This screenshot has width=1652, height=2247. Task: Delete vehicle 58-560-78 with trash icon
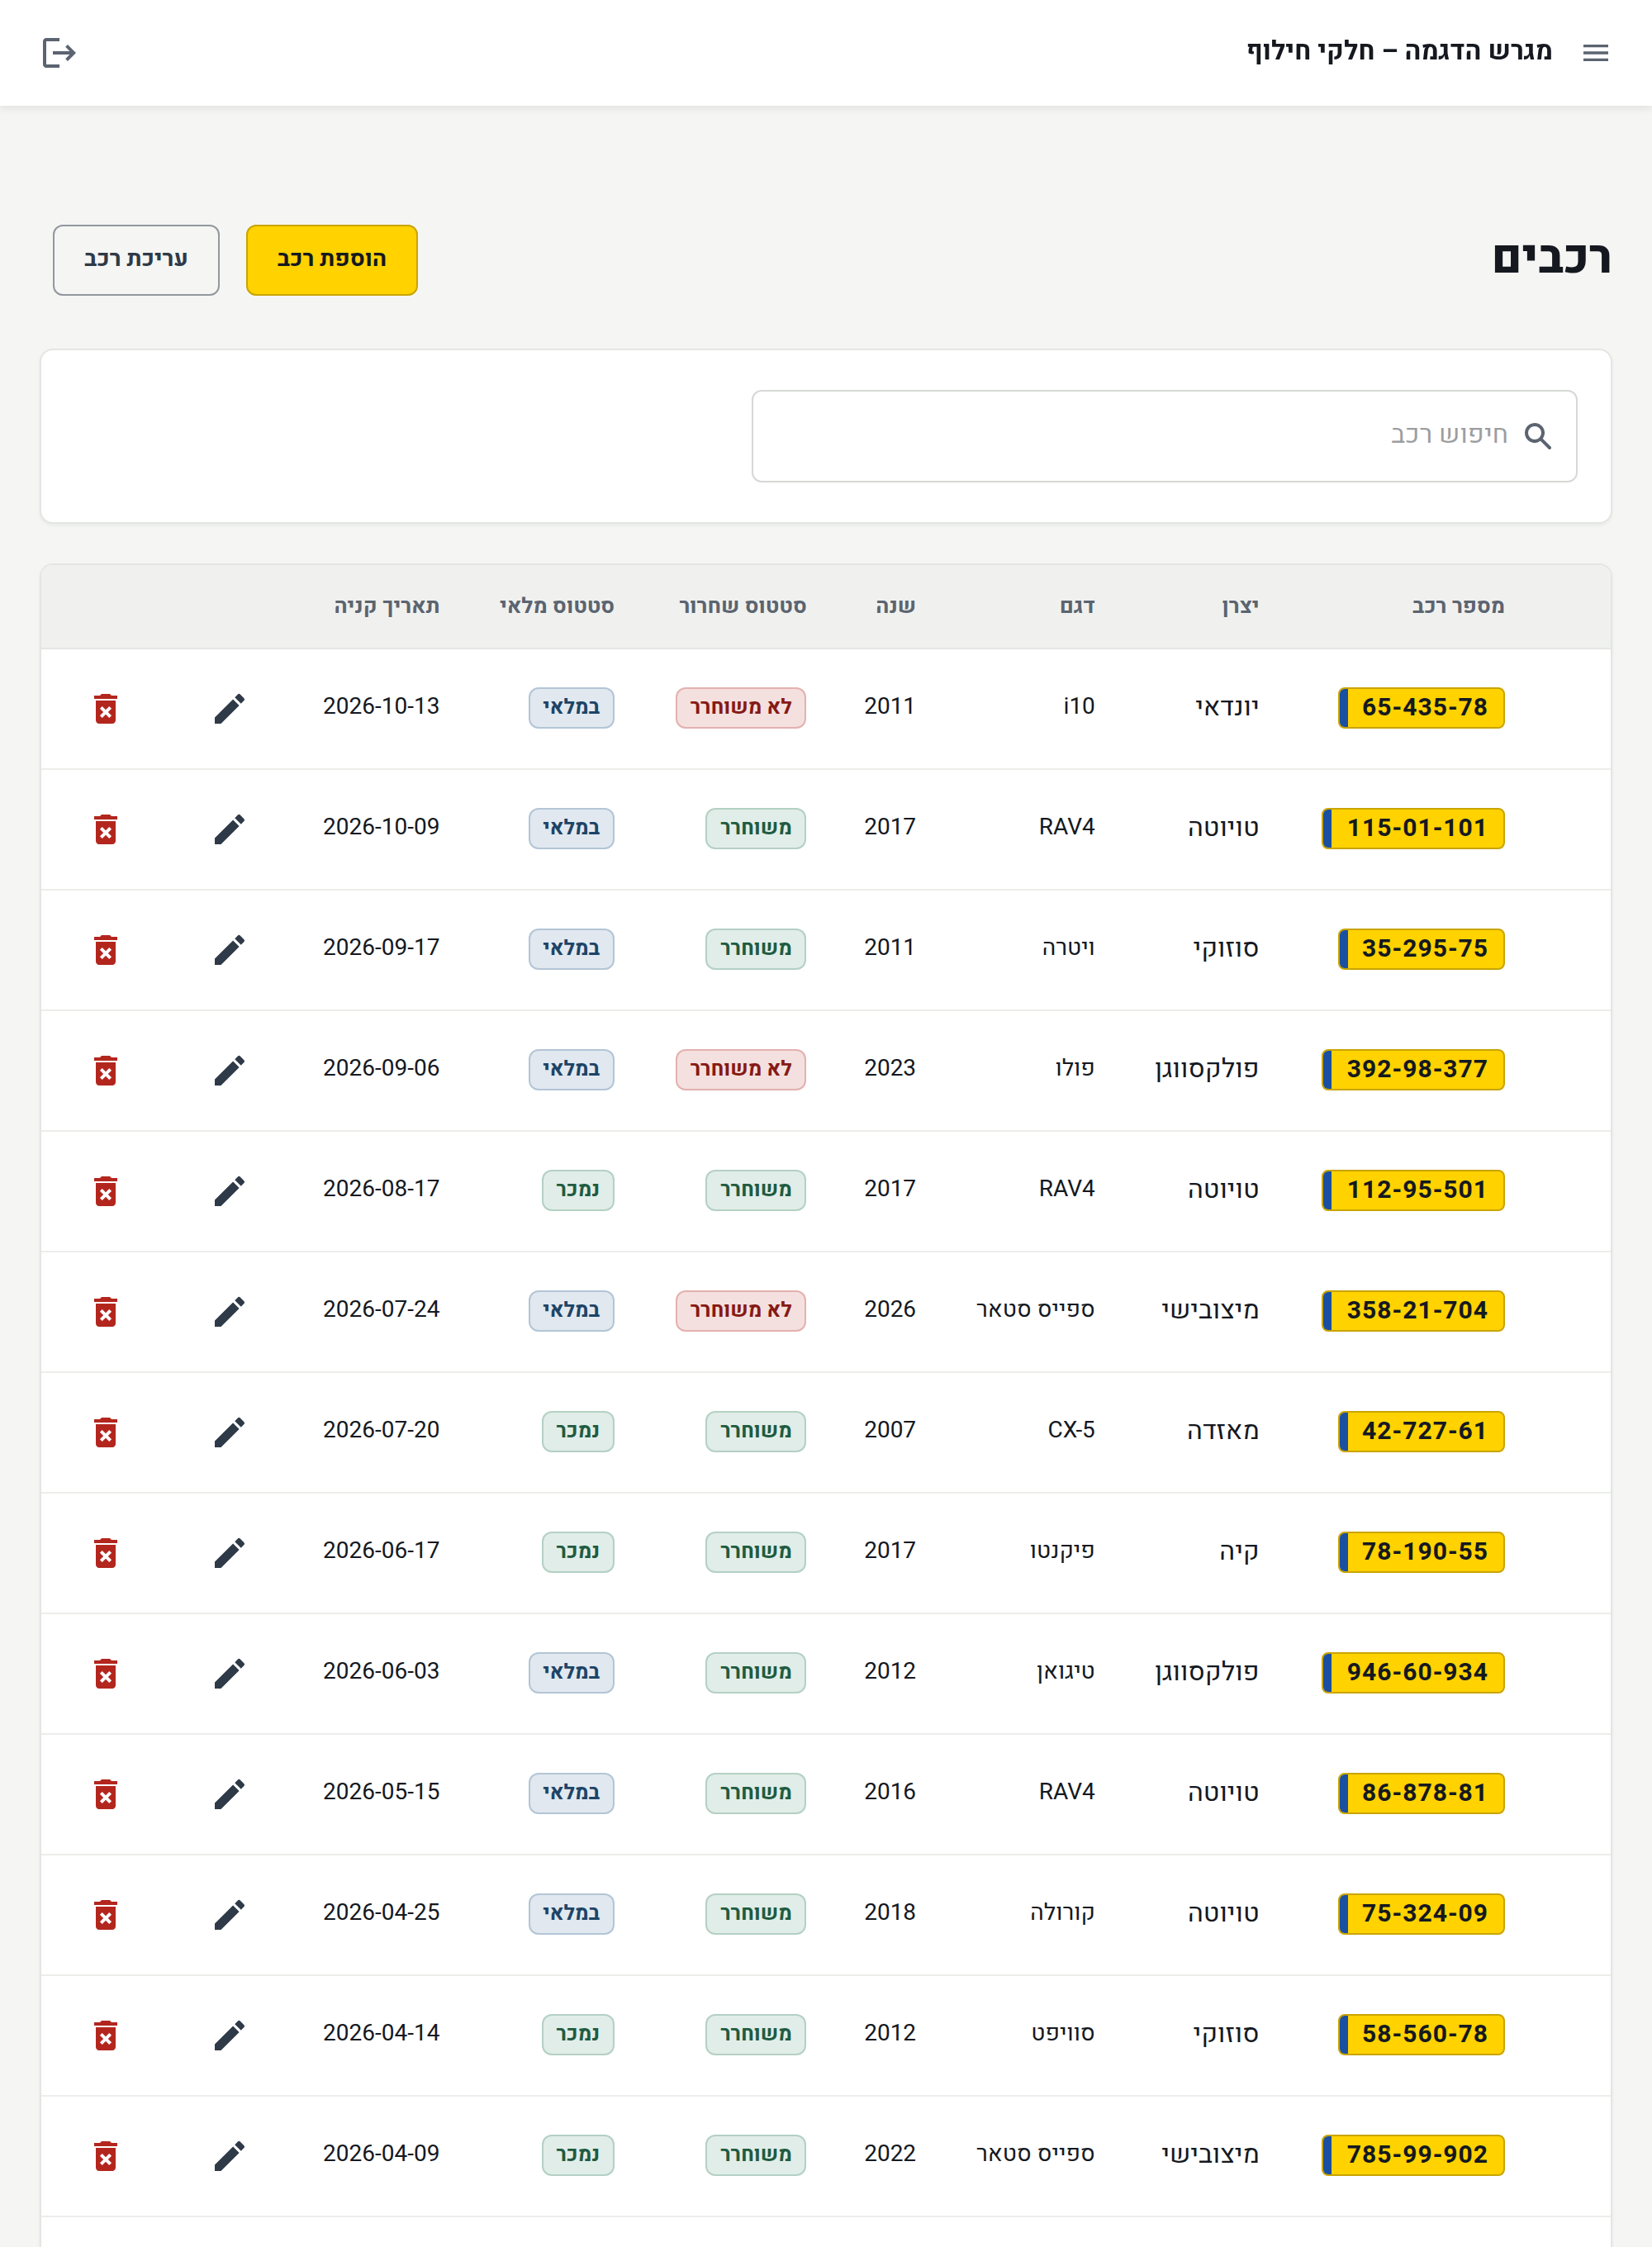pos(106,2034)
